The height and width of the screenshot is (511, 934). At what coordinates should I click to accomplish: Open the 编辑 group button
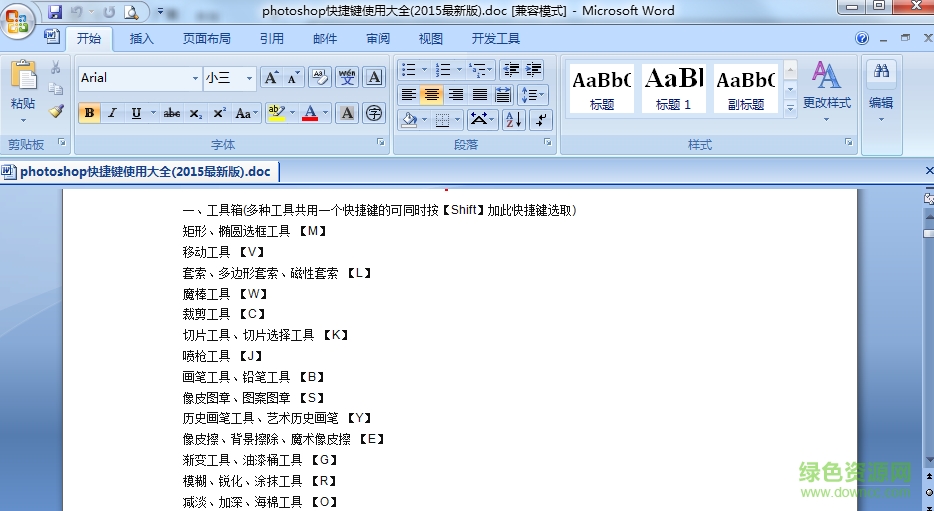point(881,91)
